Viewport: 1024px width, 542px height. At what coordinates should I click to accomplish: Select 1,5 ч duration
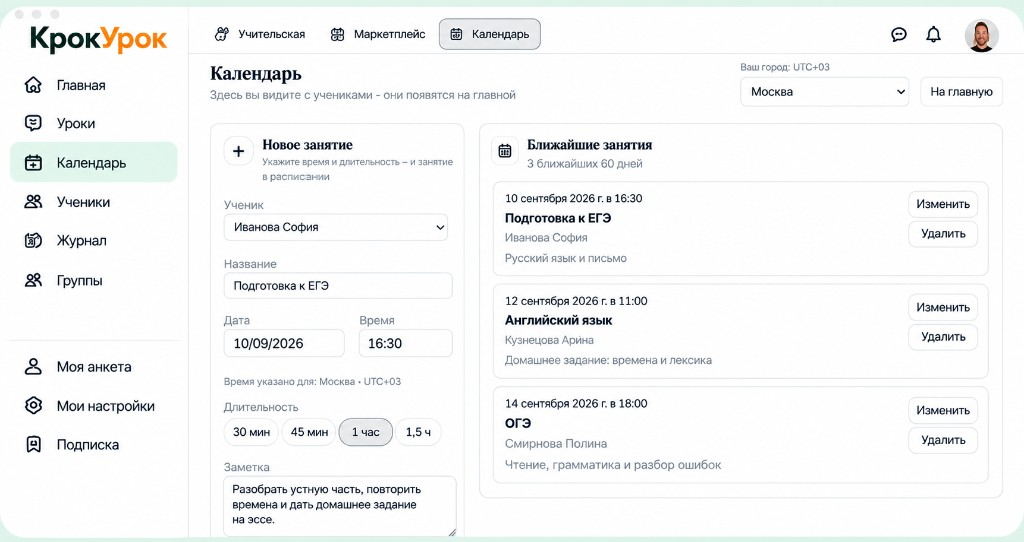(x=418, y=432)
